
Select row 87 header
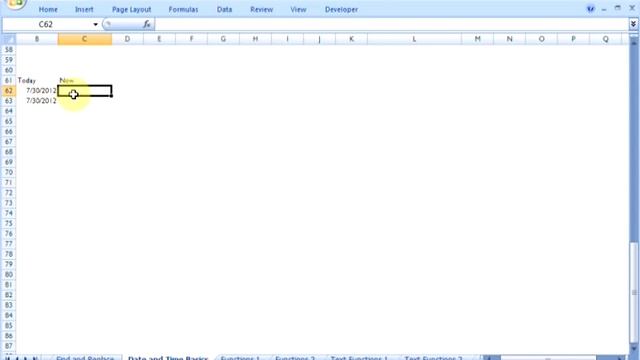click(9, 346)
